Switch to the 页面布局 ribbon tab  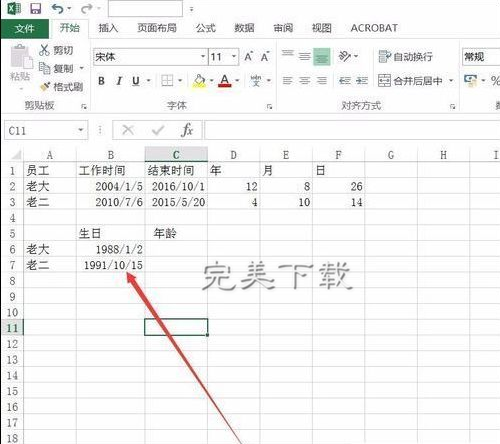(157, 28)
